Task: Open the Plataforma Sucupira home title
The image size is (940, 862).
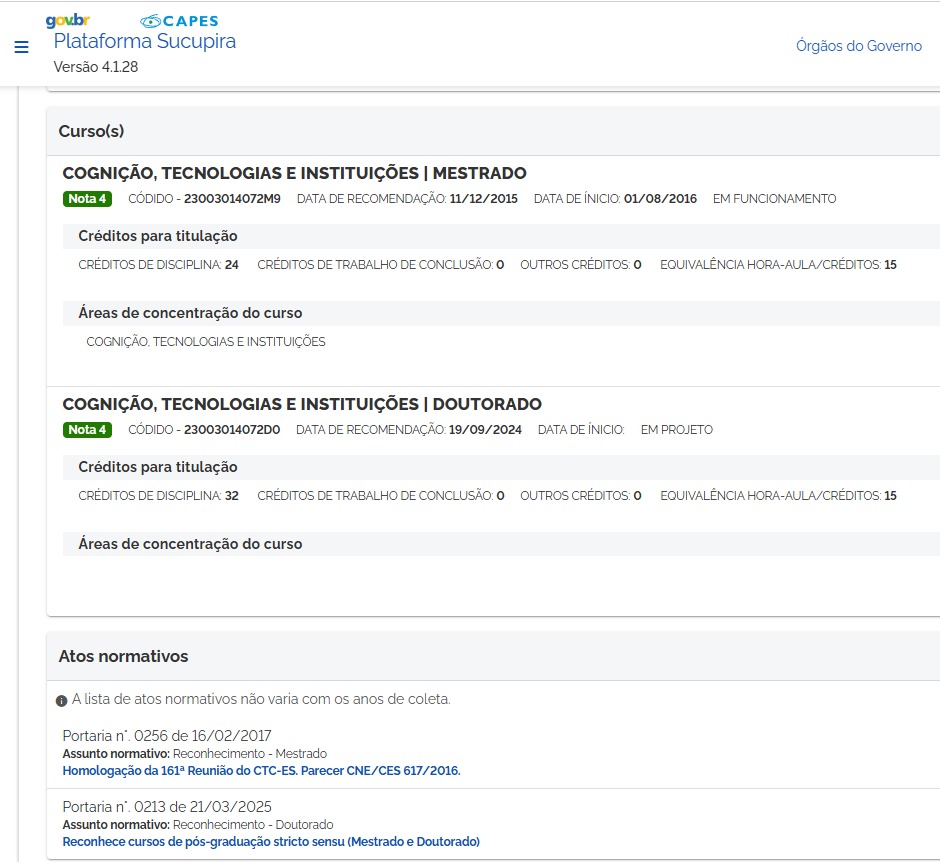Action: point(144,41)
